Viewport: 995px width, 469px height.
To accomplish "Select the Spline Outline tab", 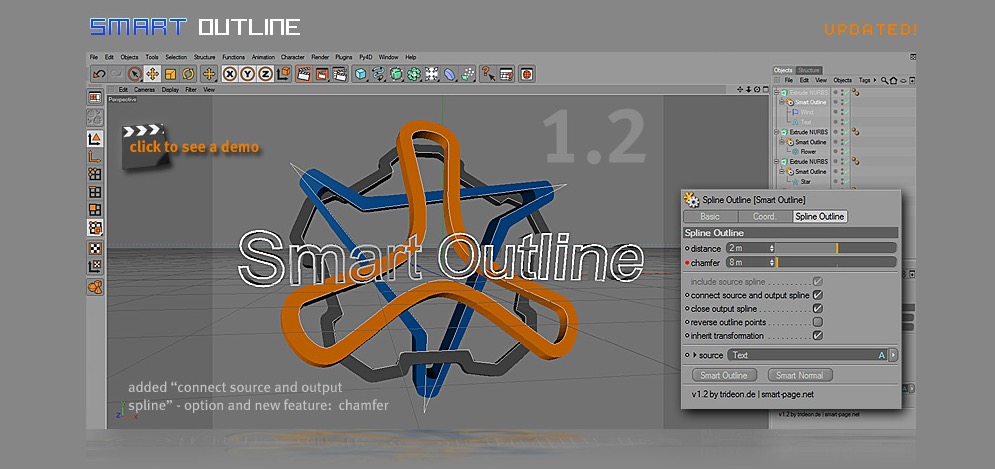I will [x=820, y=216].
